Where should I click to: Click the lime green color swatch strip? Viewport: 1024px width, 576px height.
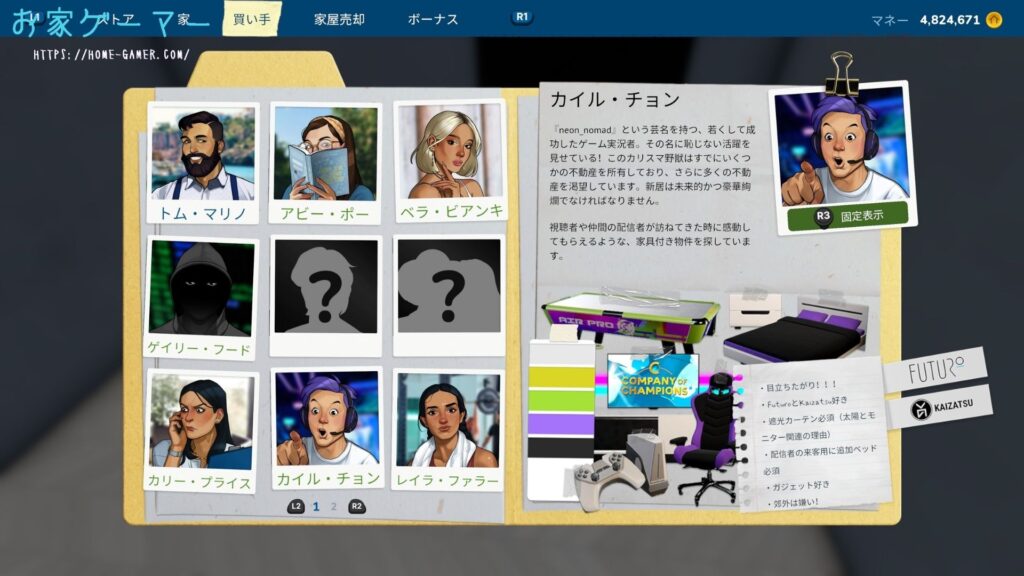tap(561, 399)
